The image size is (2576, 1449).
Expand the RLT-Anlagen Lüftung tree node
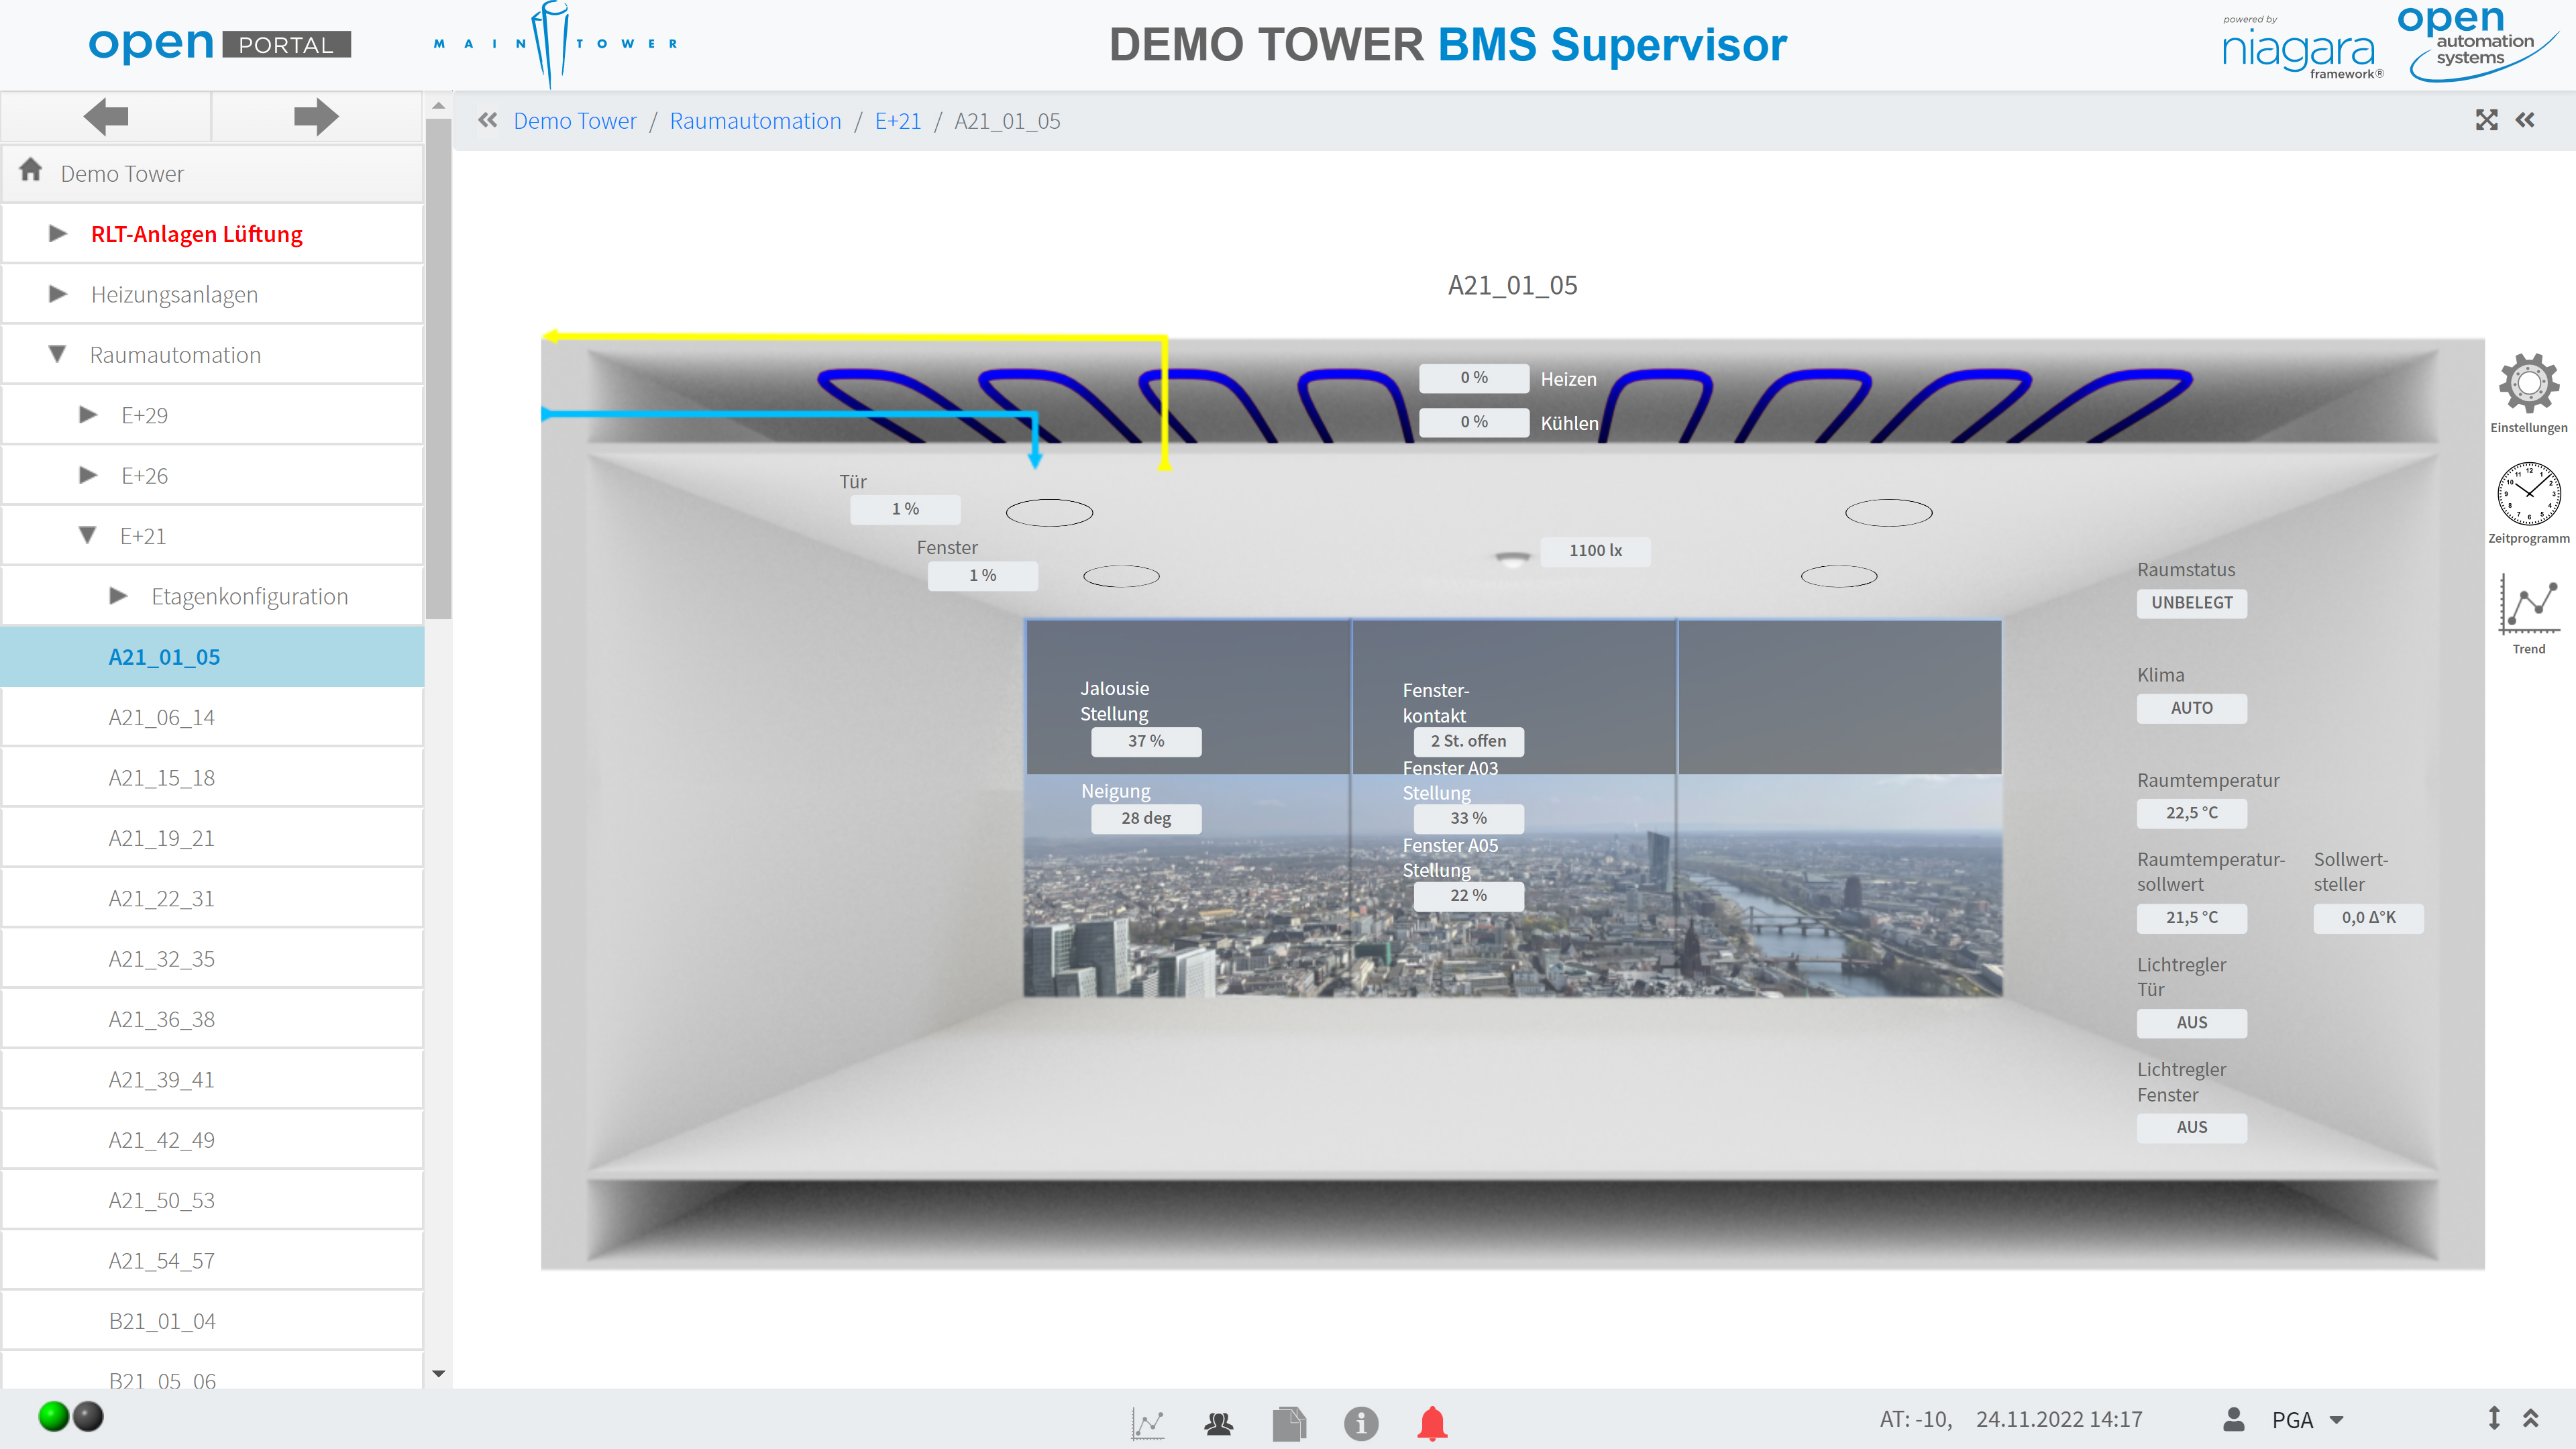click(58, 233)
